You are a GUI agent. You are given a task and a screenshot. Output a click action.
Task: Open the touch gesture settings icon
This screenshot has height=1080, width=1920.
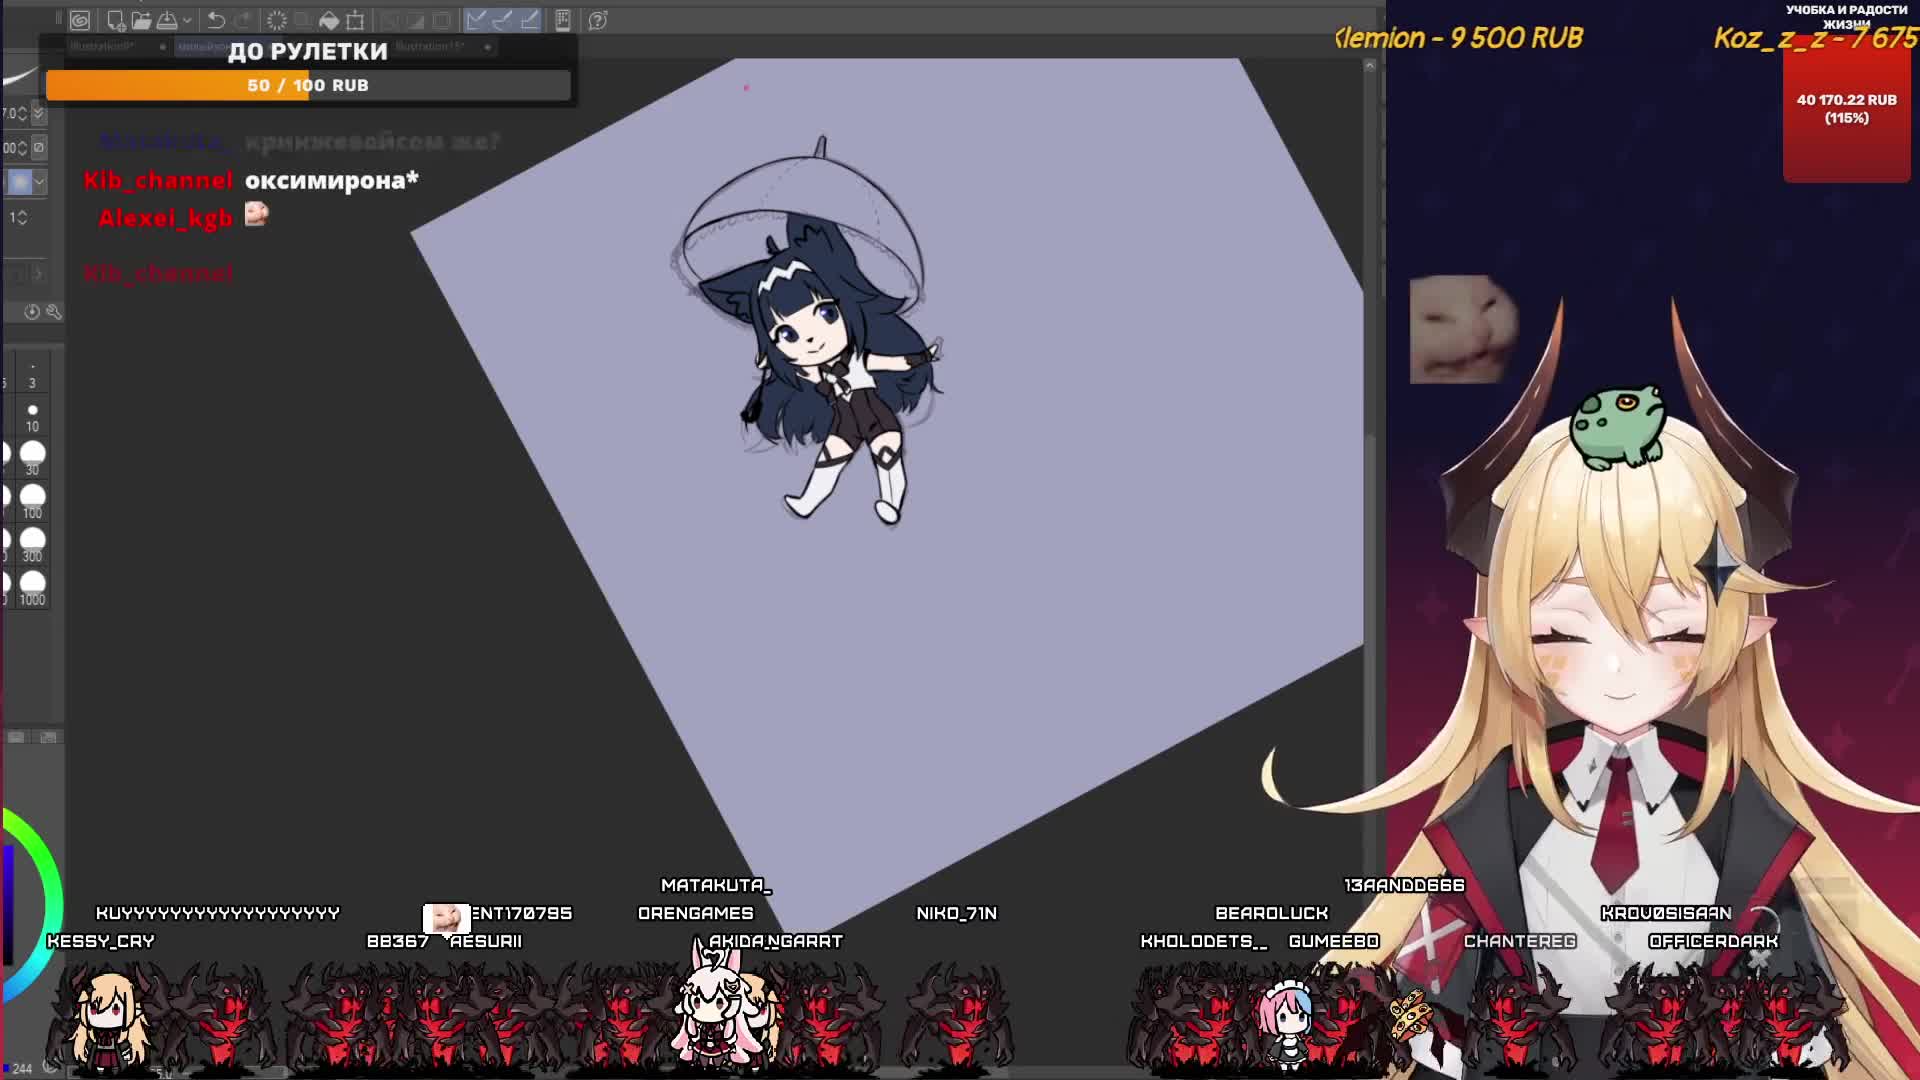click(x=563, y=20)
